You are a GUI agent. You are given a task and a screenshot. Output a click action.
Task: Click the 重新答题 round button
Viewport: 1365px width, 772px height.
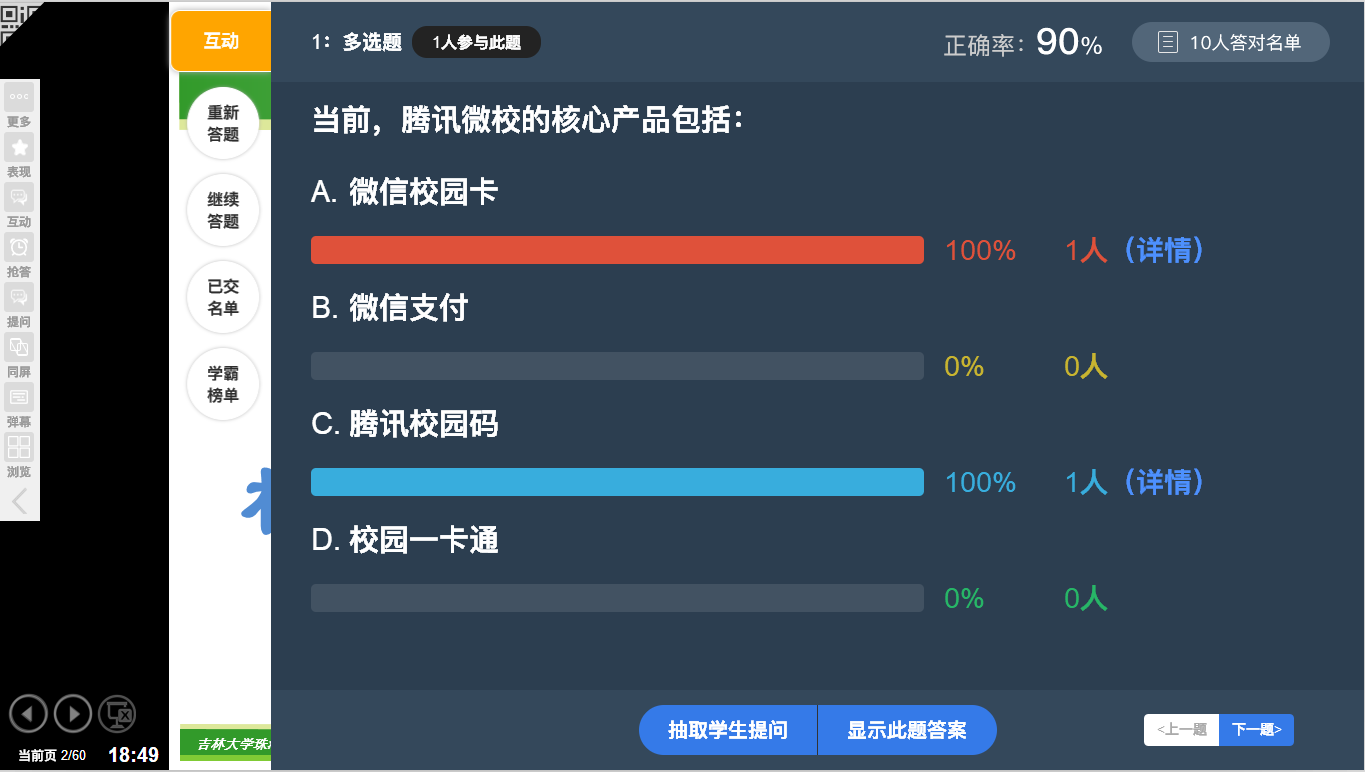tap(223, 124)
